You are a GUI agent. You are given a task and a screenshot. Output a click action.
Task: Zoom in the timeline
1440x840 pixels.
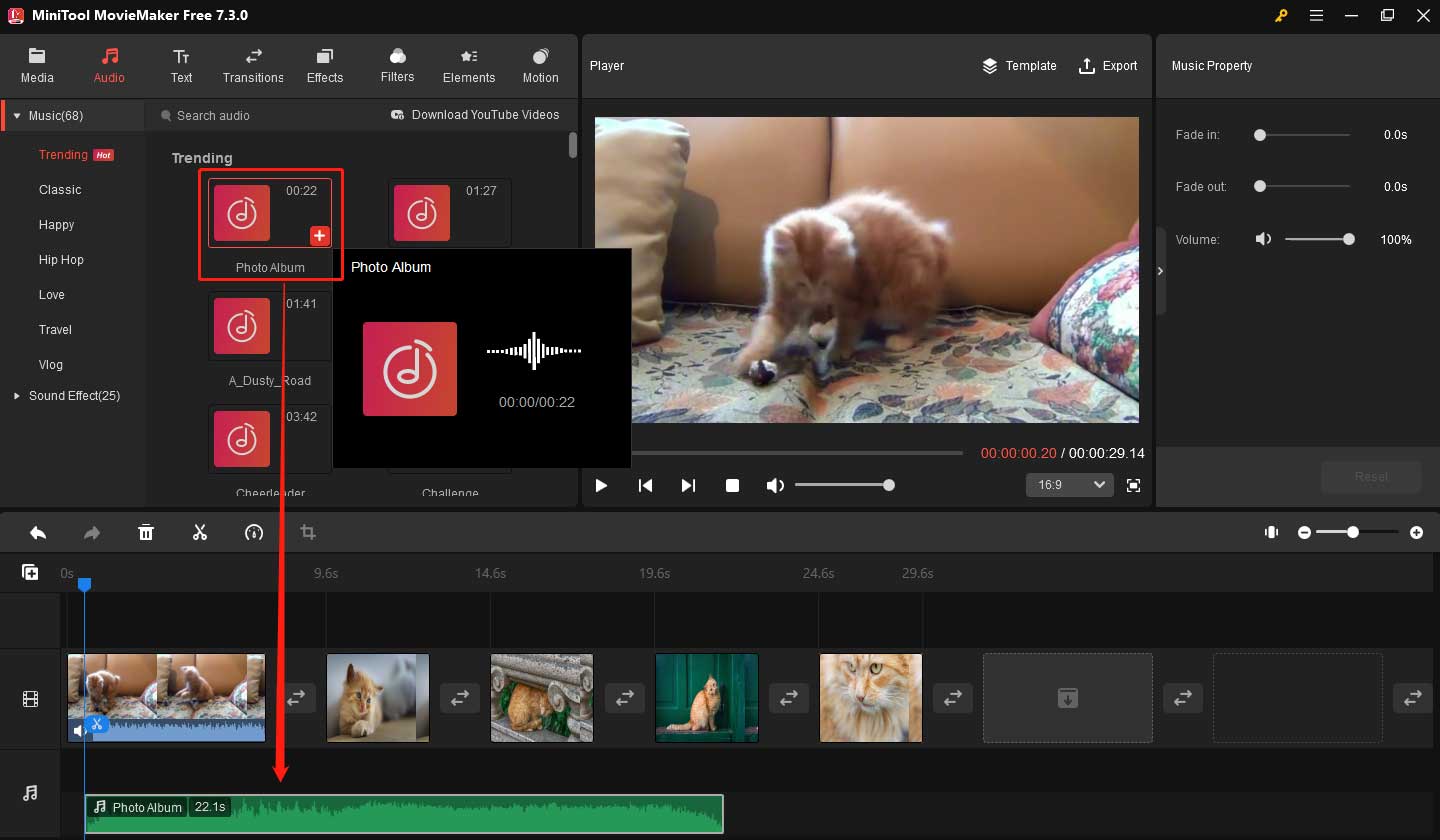(x=1416, y=533)
